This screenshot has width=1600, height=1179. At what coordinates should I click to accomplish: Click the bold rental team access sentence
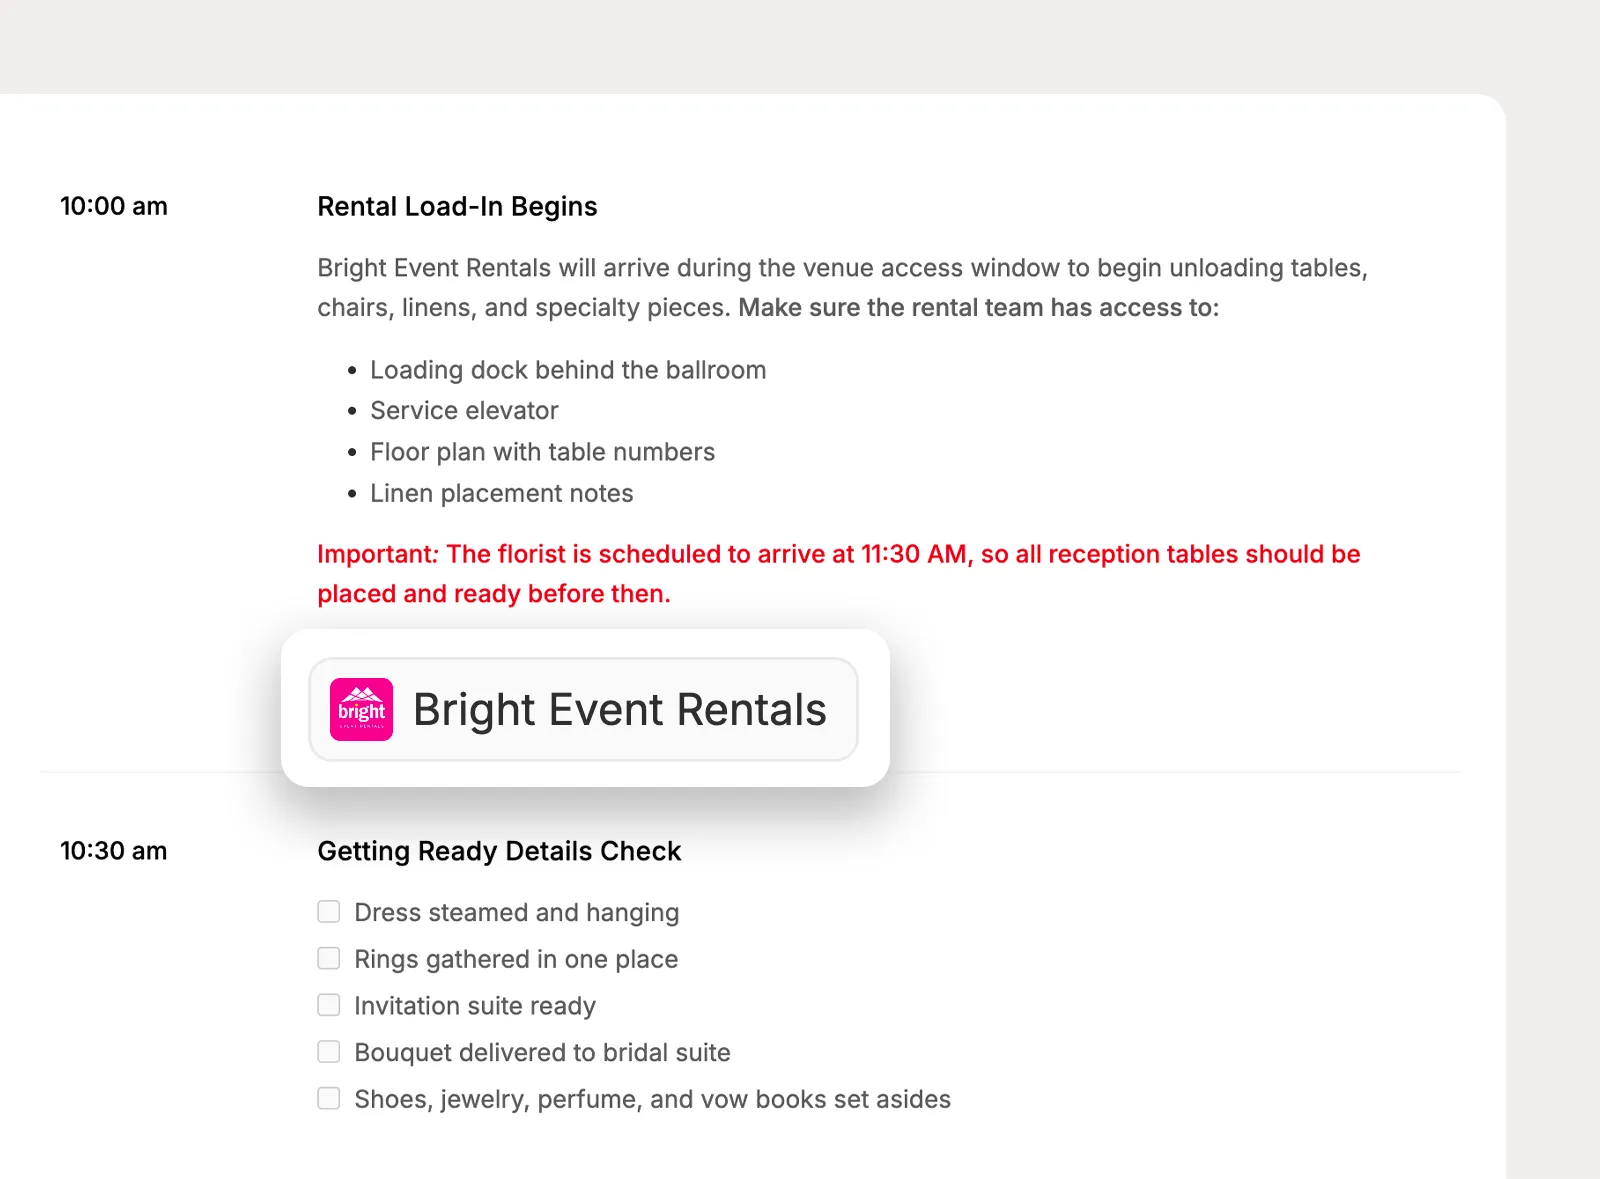click(x=979, y=307)
